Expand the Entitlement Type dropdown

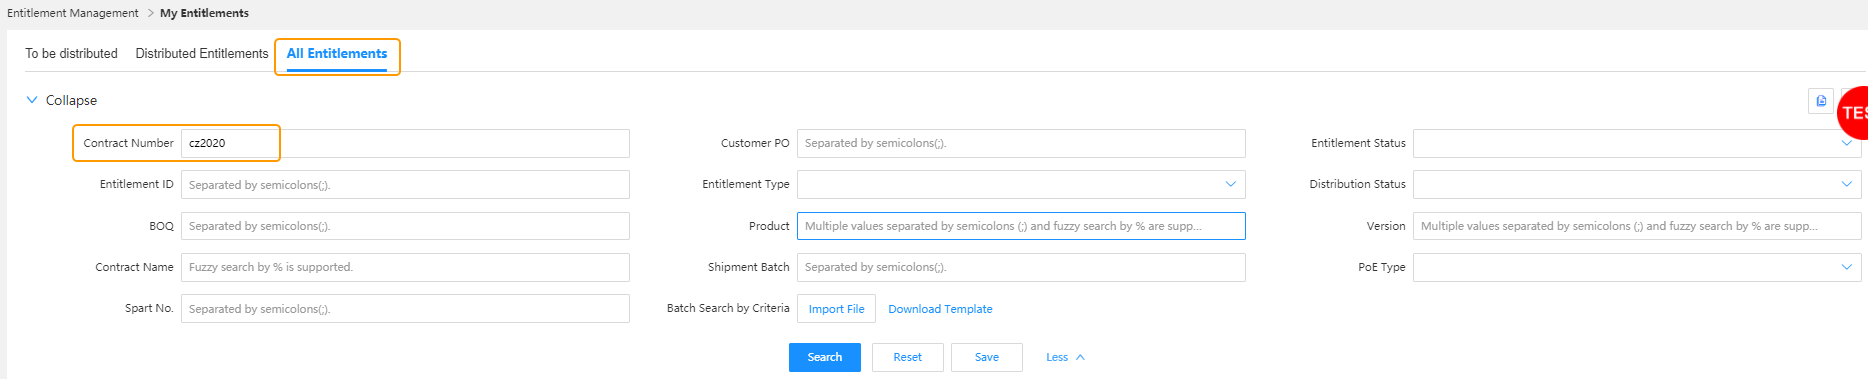[x=1021, y=184]
